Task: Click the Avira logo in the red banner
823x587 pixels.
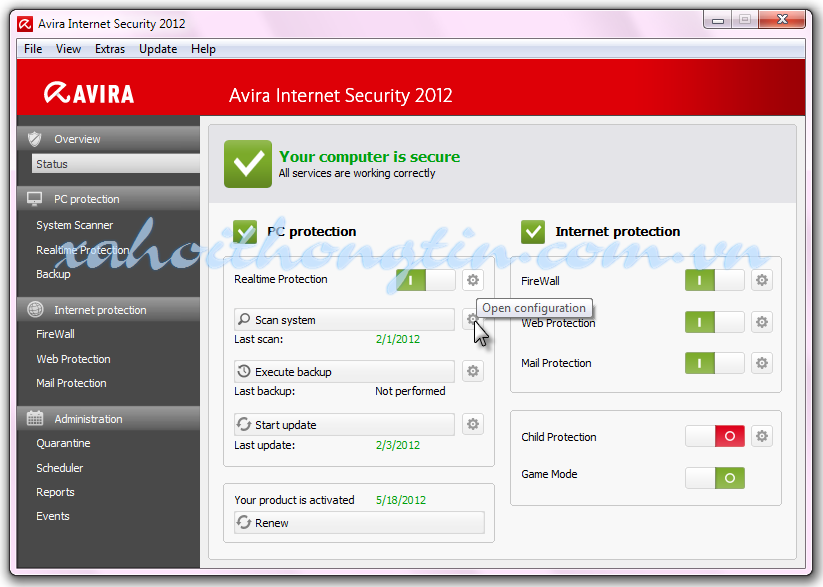Action: (89, 93)
